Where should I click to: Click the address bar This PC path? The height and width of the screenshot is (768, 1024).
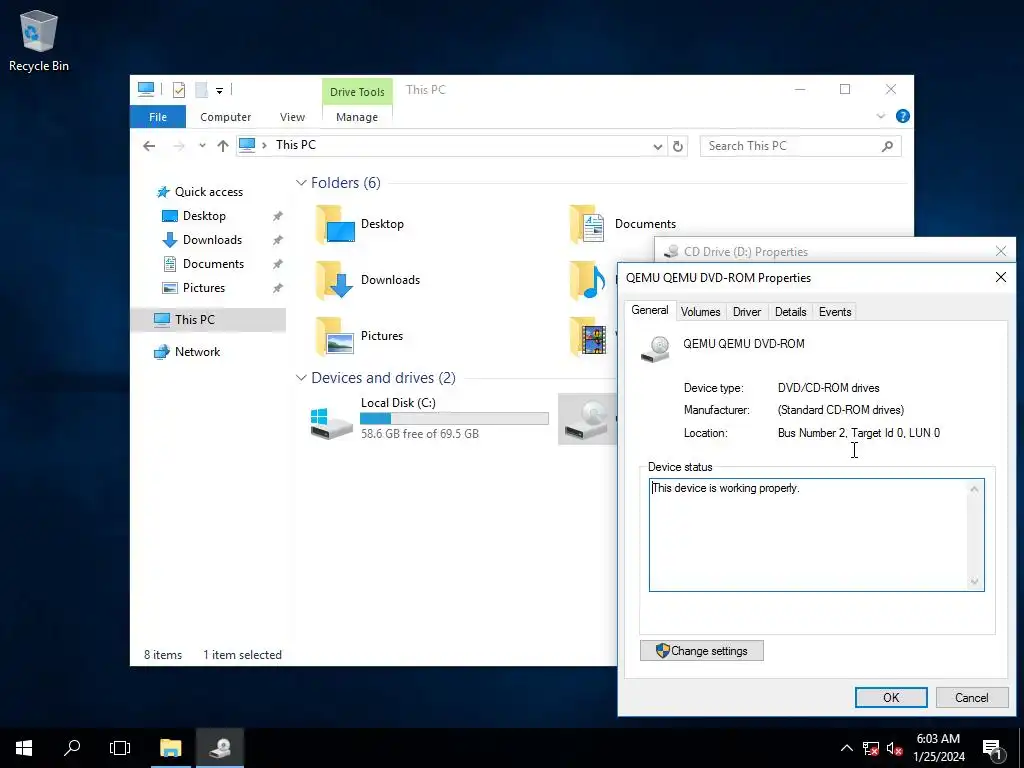pyautogui.click(x=295, y=145)
